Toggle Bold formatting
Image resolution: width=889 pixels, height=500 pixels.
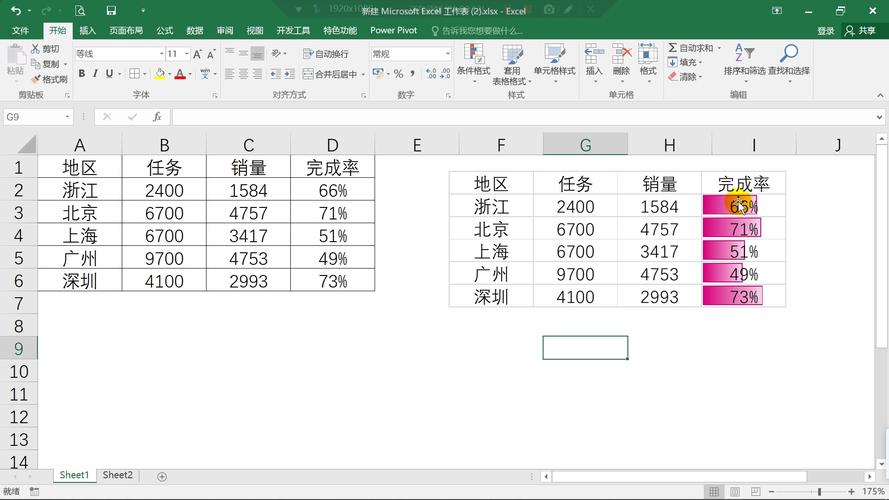82,74
